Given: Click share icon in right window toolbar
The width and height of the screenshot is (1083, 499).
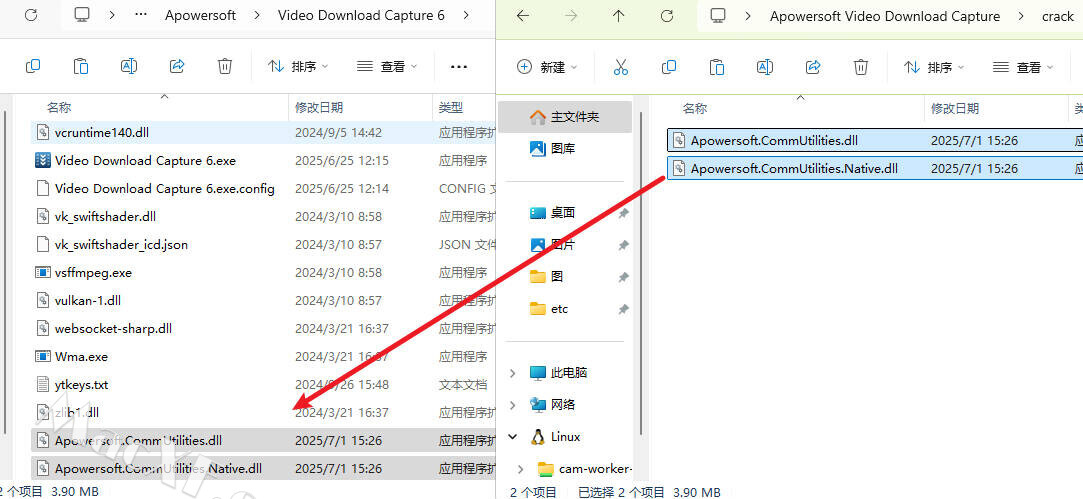Looking at the screenshot, I should tap(813, 67).
